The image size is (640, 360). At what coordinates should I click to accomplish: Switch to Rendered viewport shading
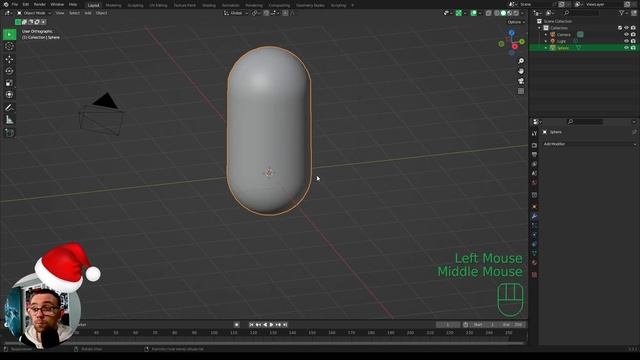click(x=516, y=13)
